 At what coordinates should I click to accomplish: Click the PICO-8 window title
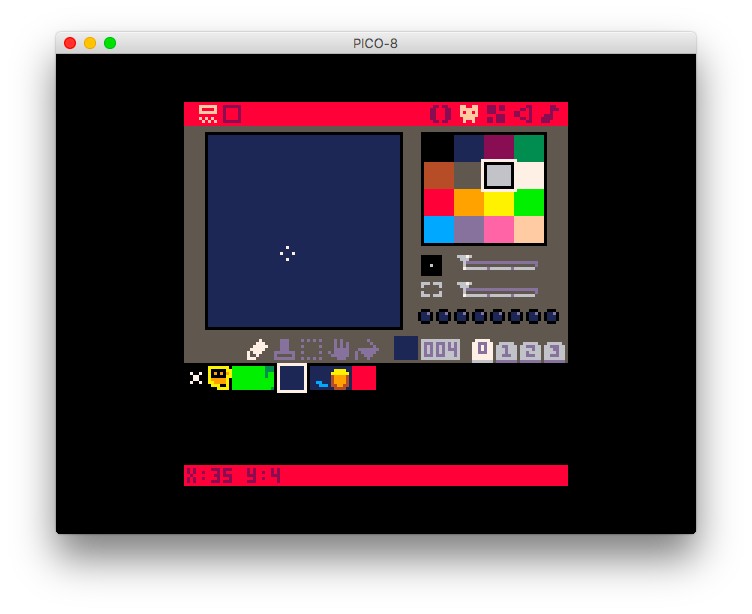(376, 44)
